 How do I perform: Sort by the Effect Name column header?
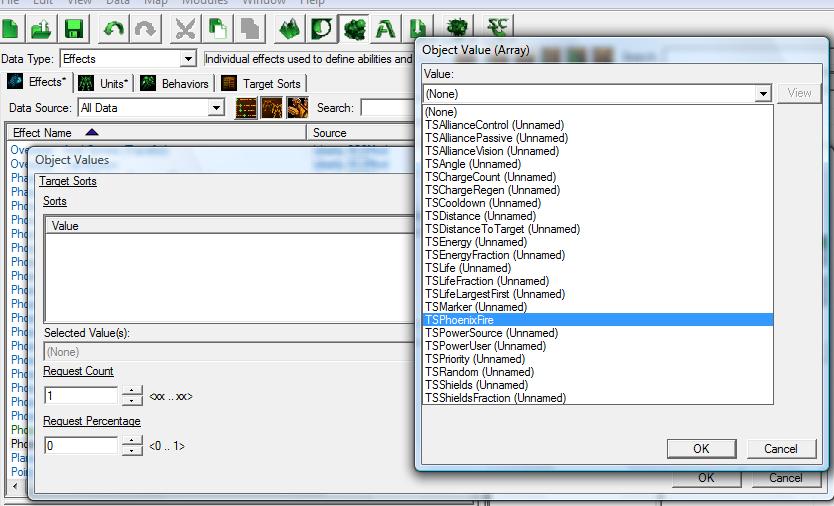[156, 132]
